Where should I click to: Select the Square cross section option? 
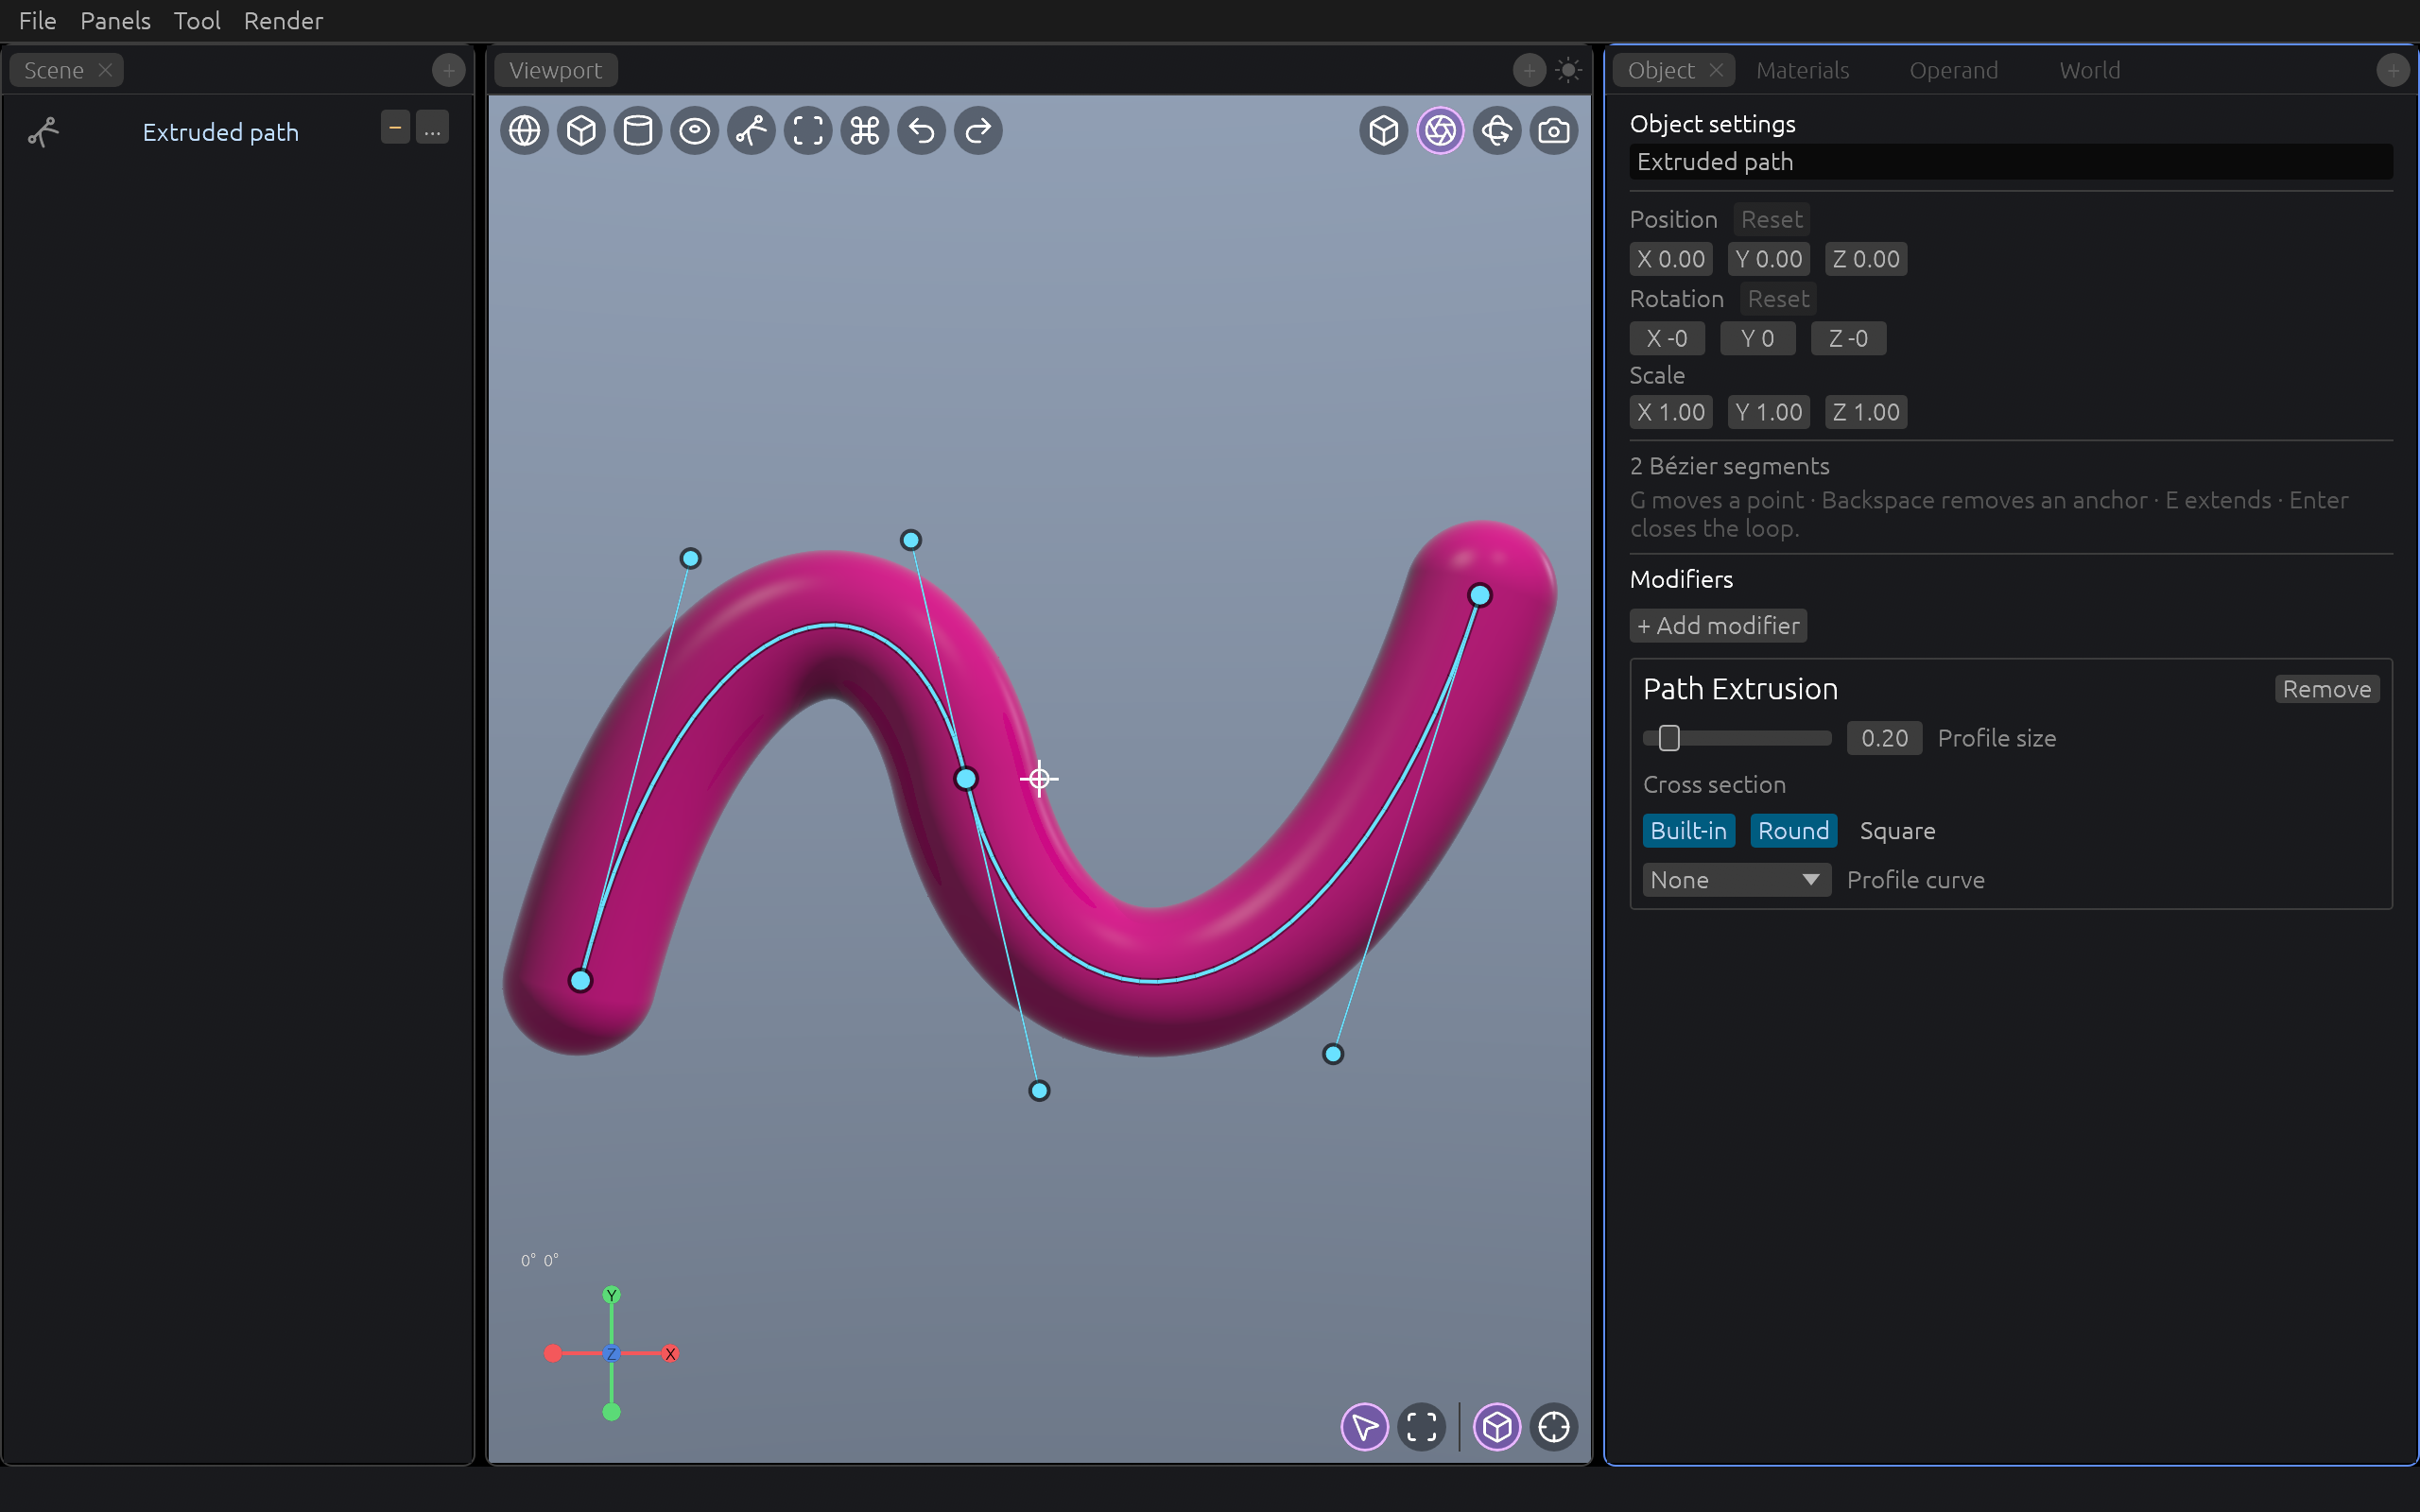tap(1897, 831)
